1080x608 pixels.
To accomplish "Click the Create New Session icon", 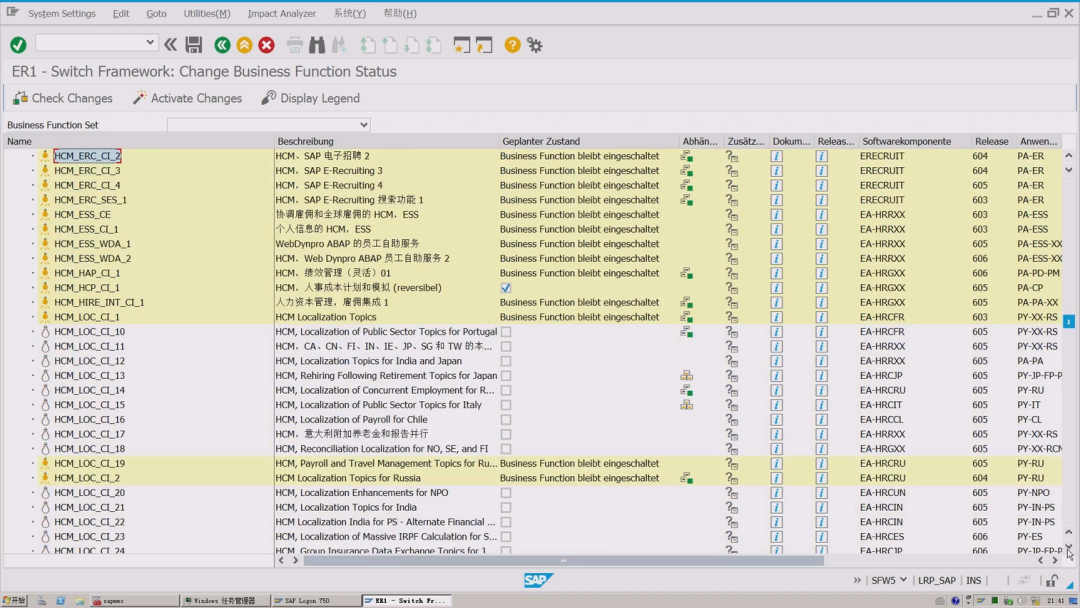I will pos(461,45).
